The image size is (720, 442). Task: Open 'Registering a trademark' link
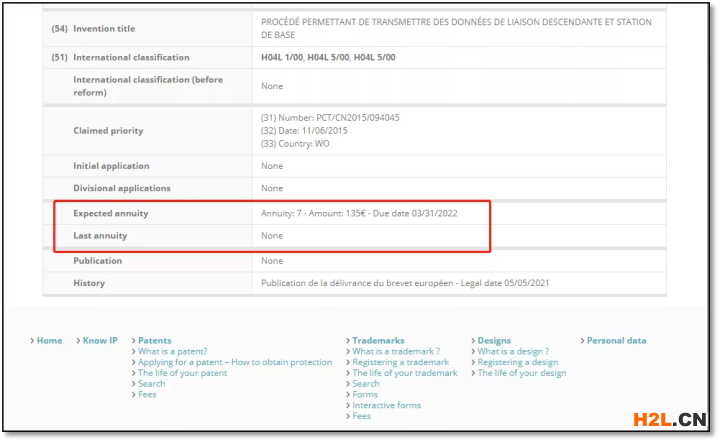click(401, 363)
